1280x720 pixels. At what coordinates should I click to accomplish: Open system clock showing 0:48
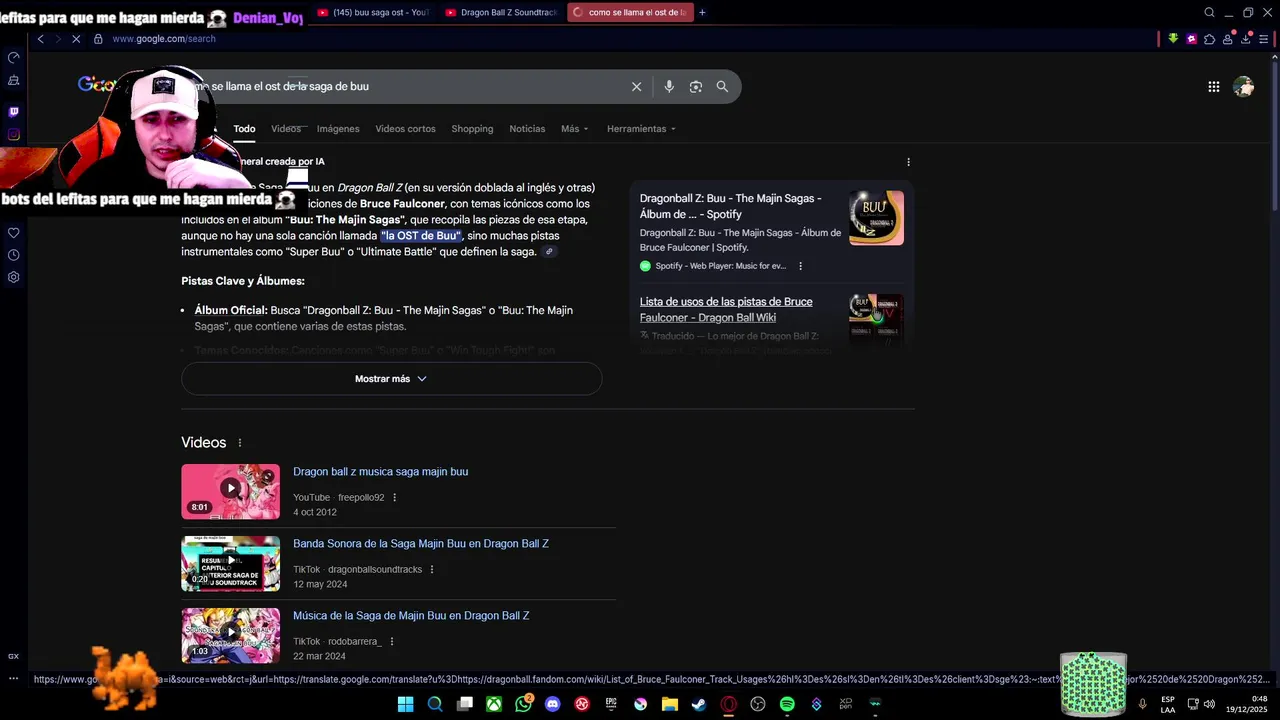click(x=1248, y=704)
